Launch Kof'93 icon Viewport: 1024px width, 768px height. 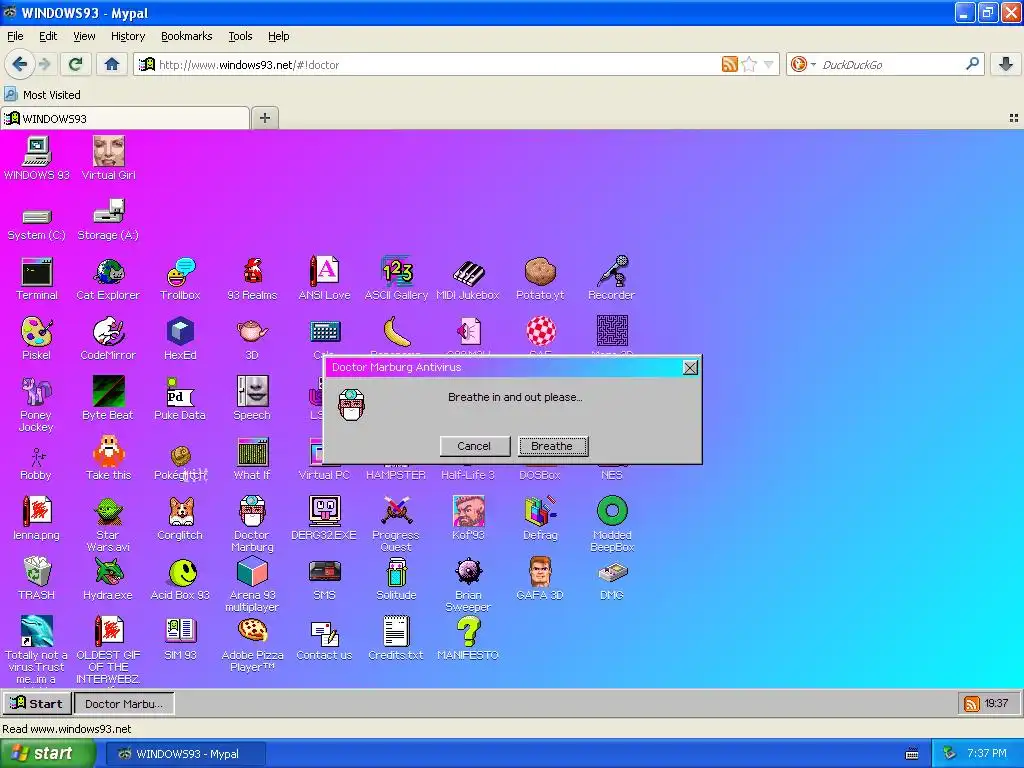pyautogui.click(x=468, y=519)
